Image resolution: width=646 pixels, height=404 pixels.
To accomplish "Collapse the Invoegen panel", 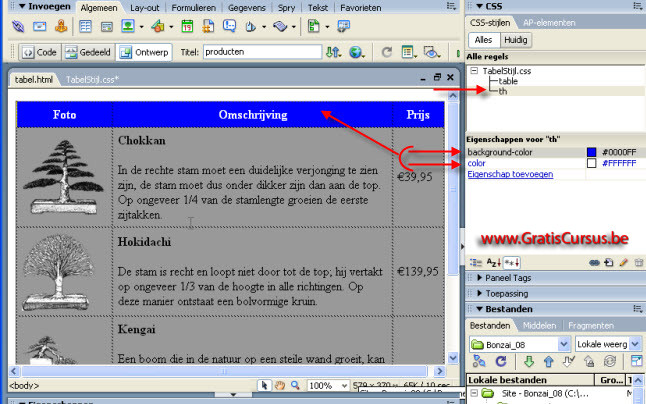I will pos(22,6).
